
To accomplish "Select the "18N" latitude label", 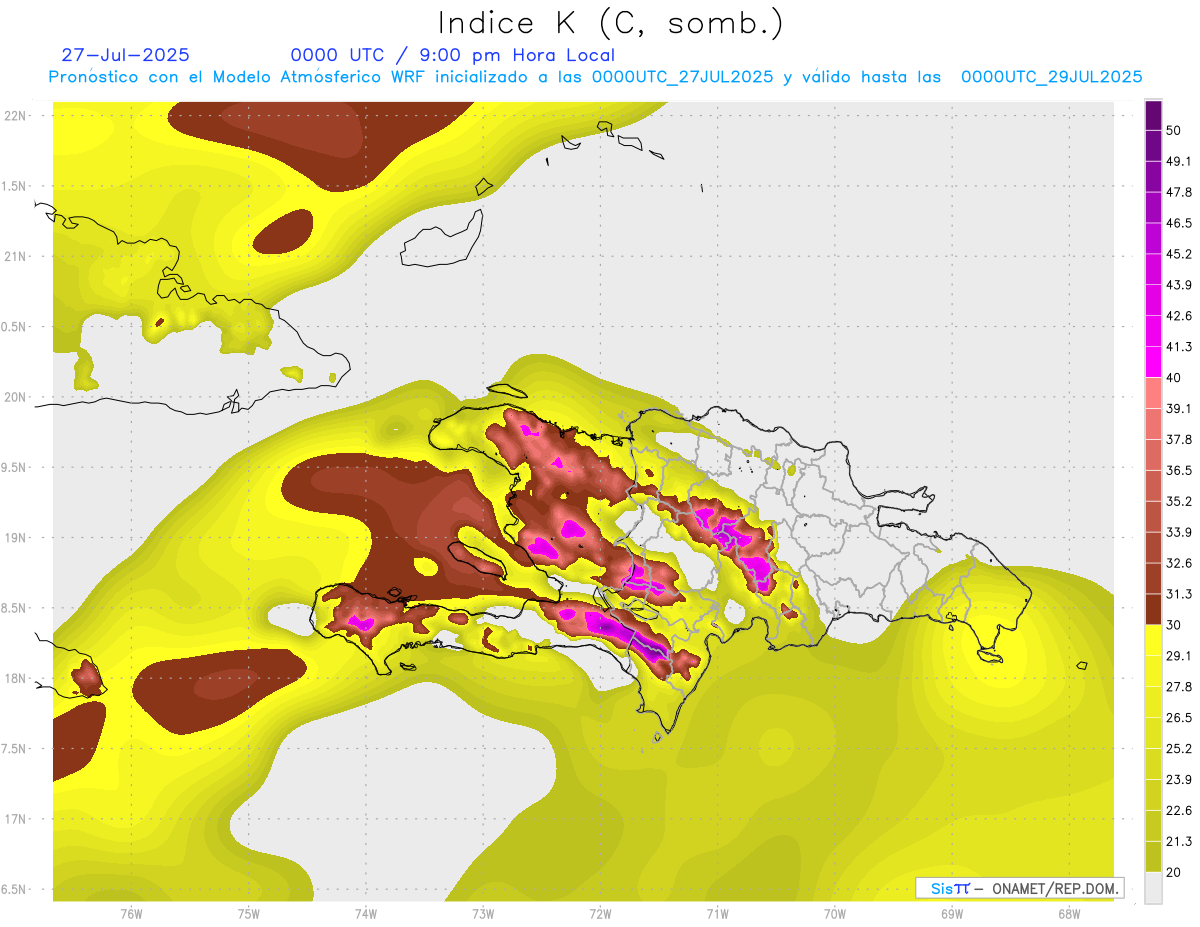I will point(17,678).
